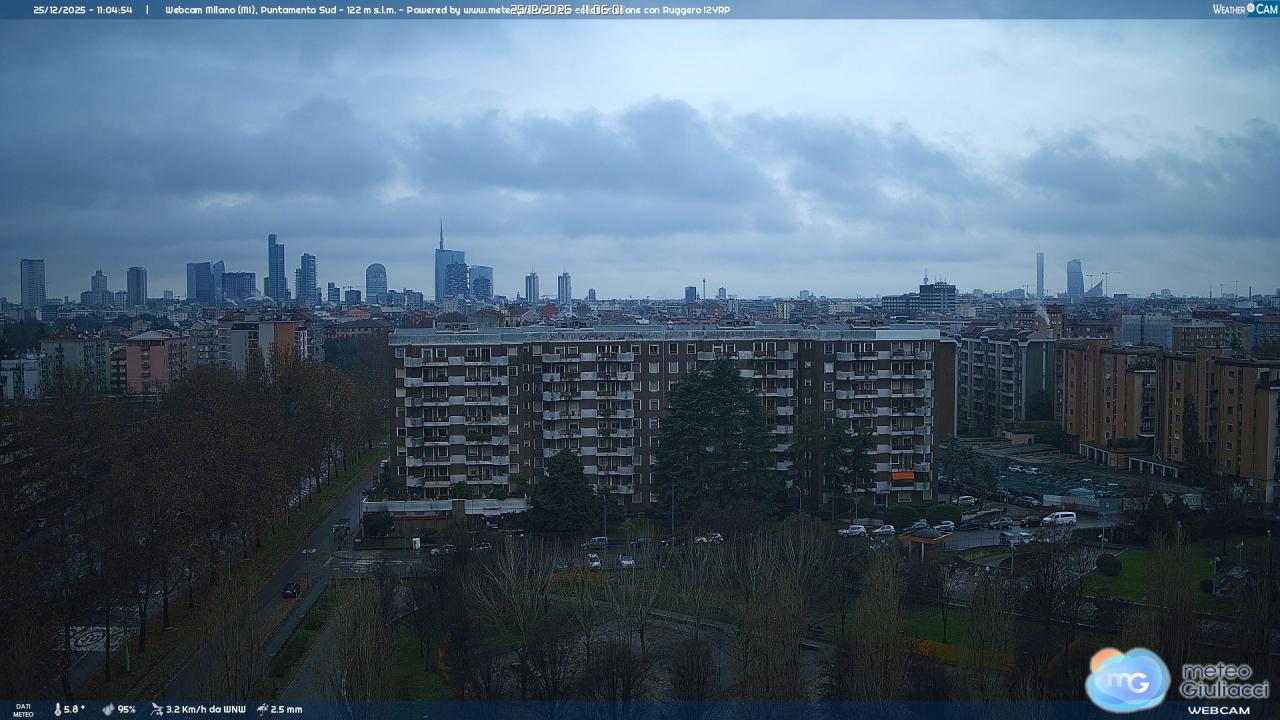Click the 11:04:54 timestamp at top left

111,10
